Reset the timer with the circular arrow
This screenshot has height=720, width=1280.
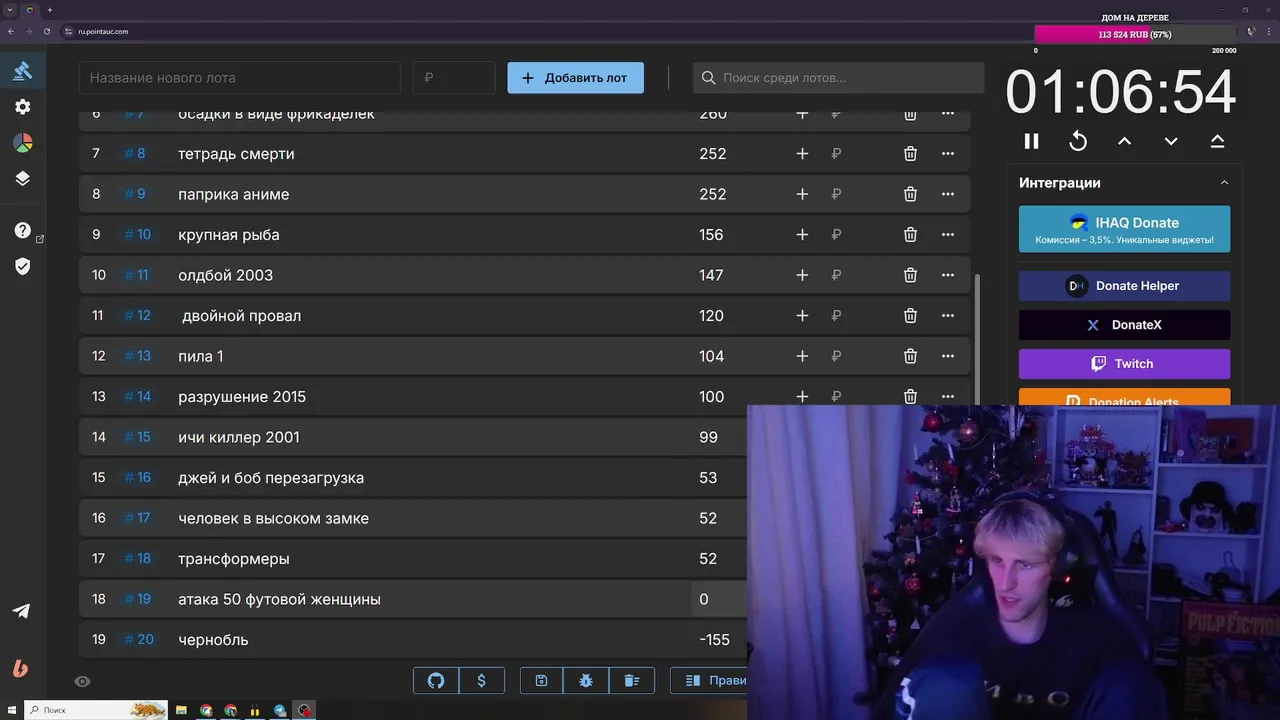[1078, 141]
